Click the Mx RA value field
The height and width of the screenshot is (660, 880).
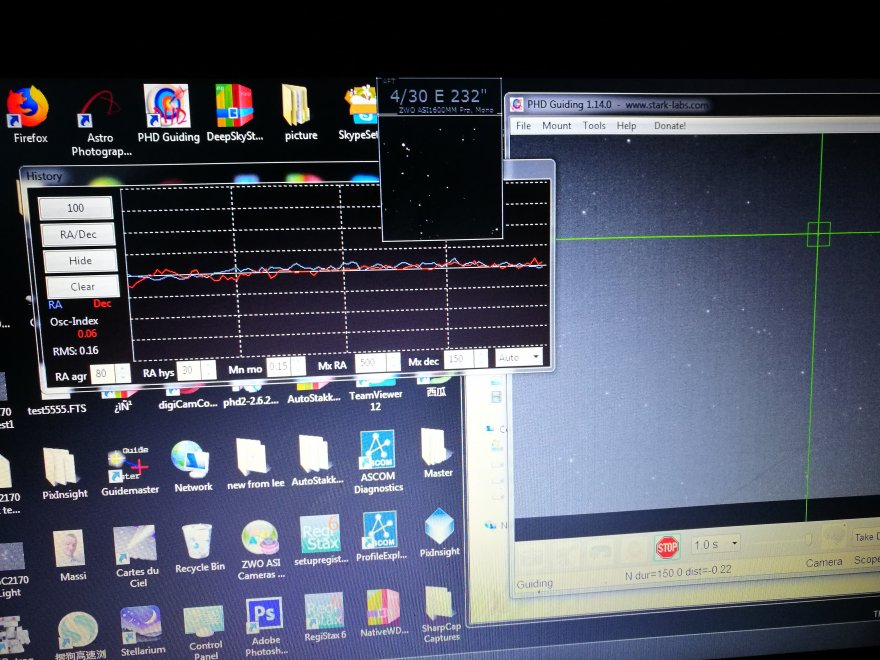tap(369, 363)
